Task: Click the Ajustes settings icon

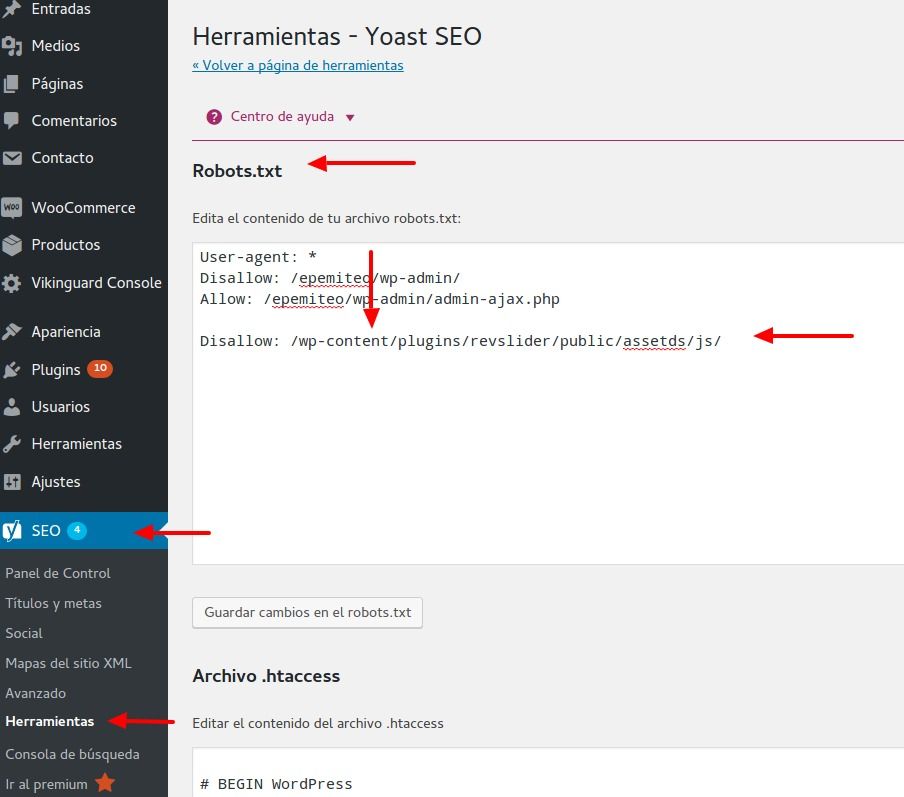Action: click(12, 482)
